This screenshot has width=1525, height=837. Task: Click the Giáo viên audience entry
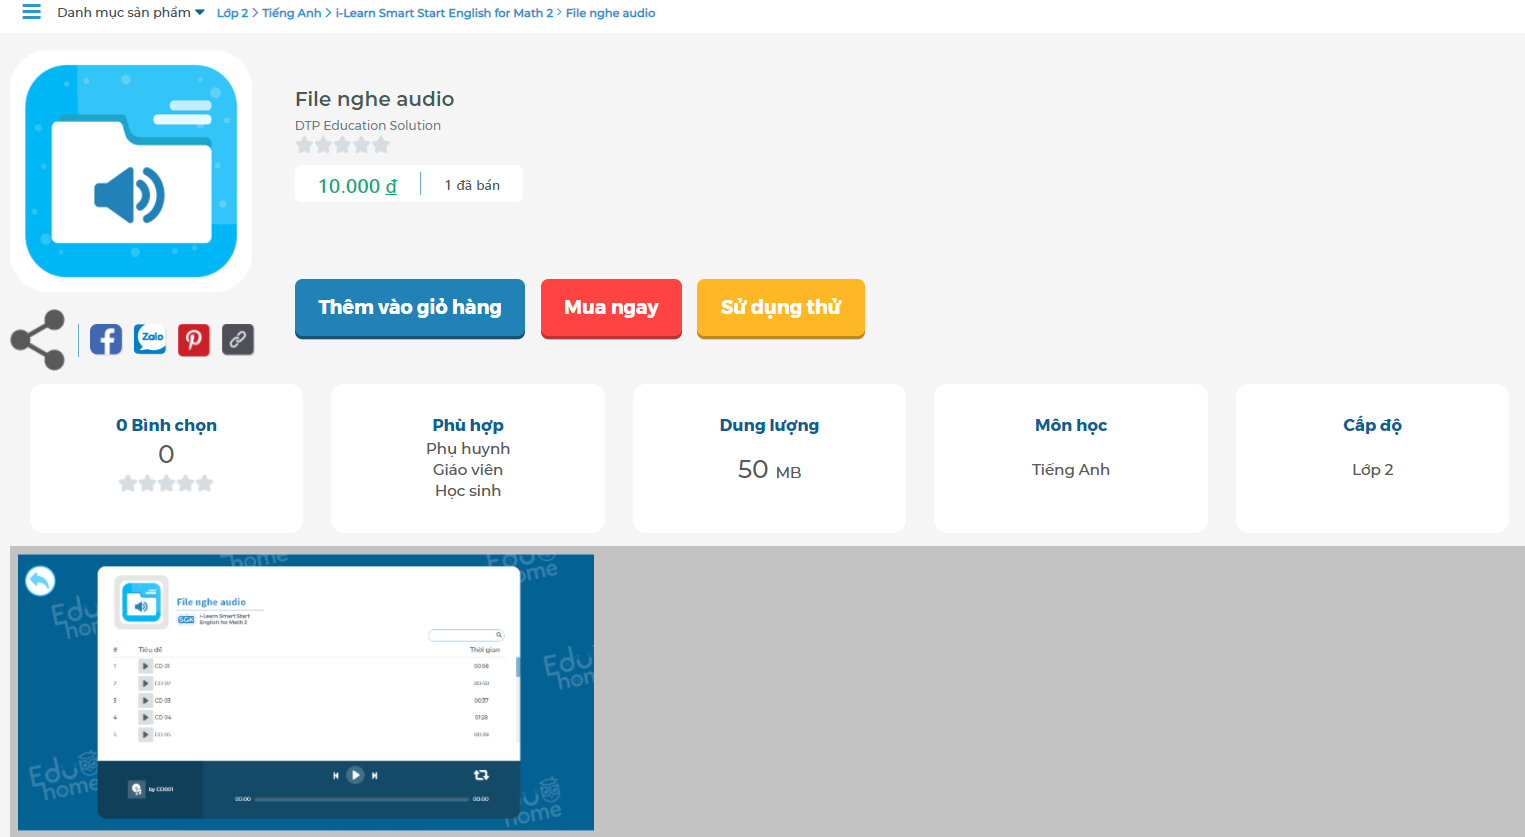[x=468, y=470]
